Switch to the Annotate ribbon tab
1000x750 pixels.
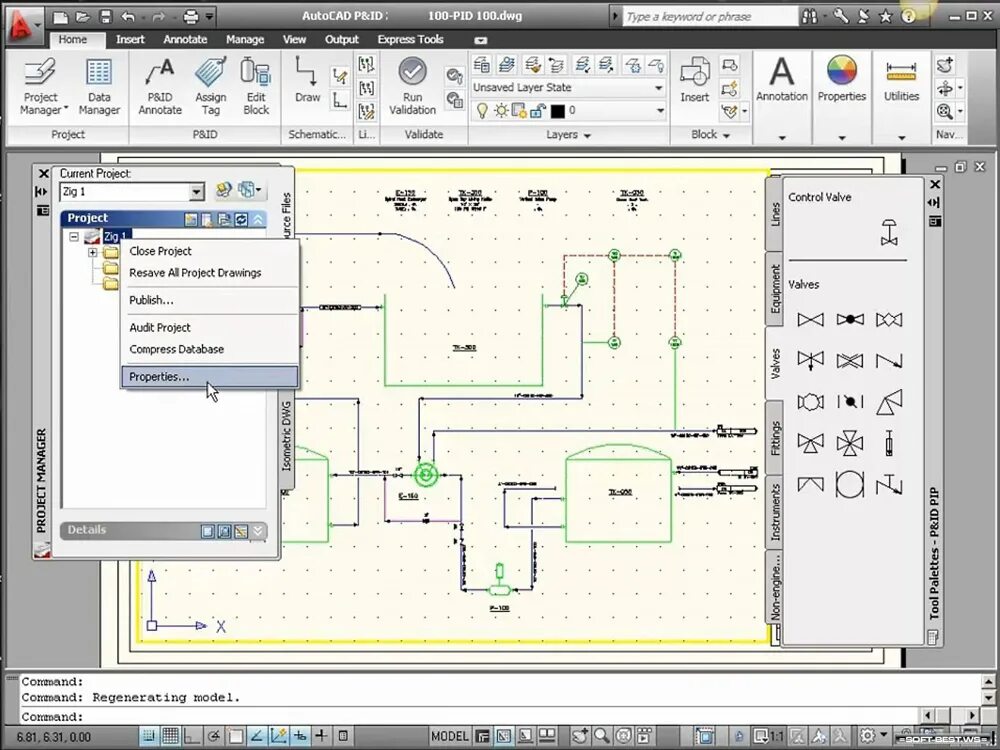coord(185,40)
